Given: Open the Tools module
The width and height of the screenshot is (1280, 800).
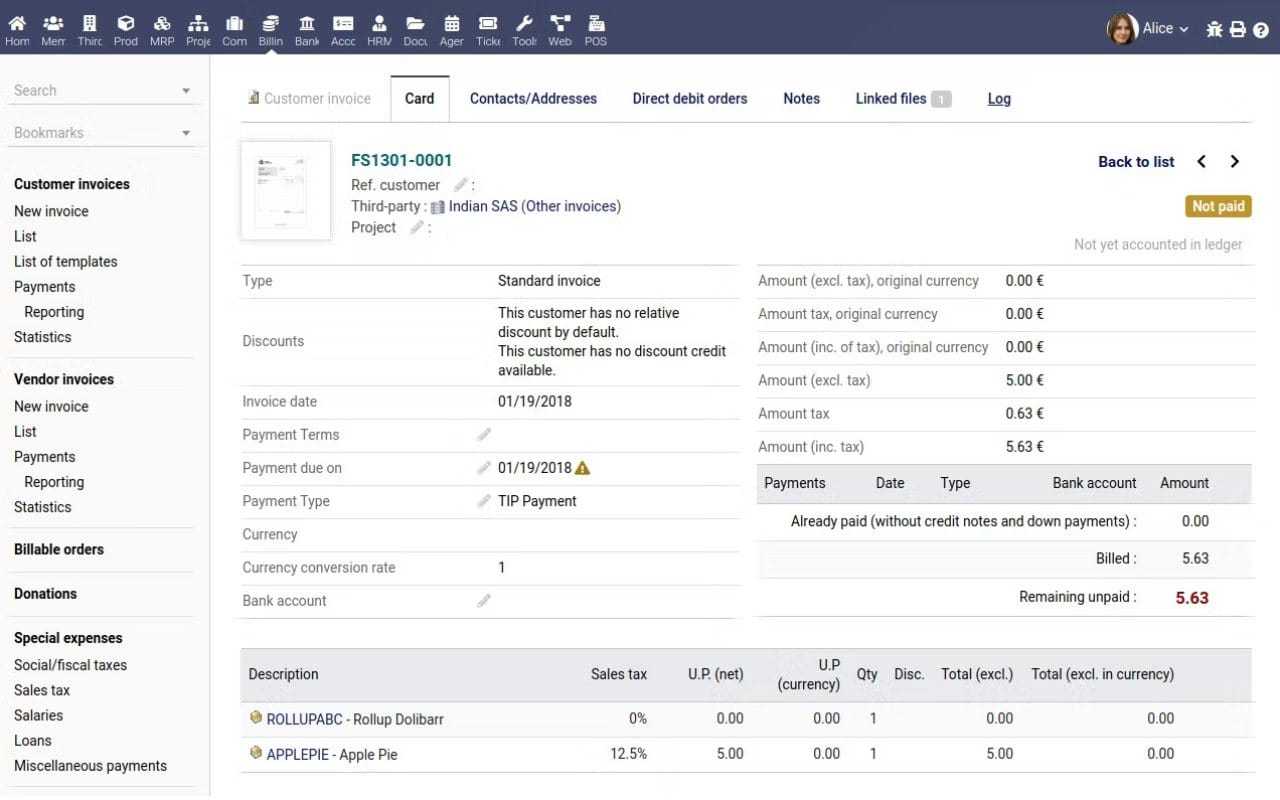Looking at the screenshot, I should tap(523, 29).
